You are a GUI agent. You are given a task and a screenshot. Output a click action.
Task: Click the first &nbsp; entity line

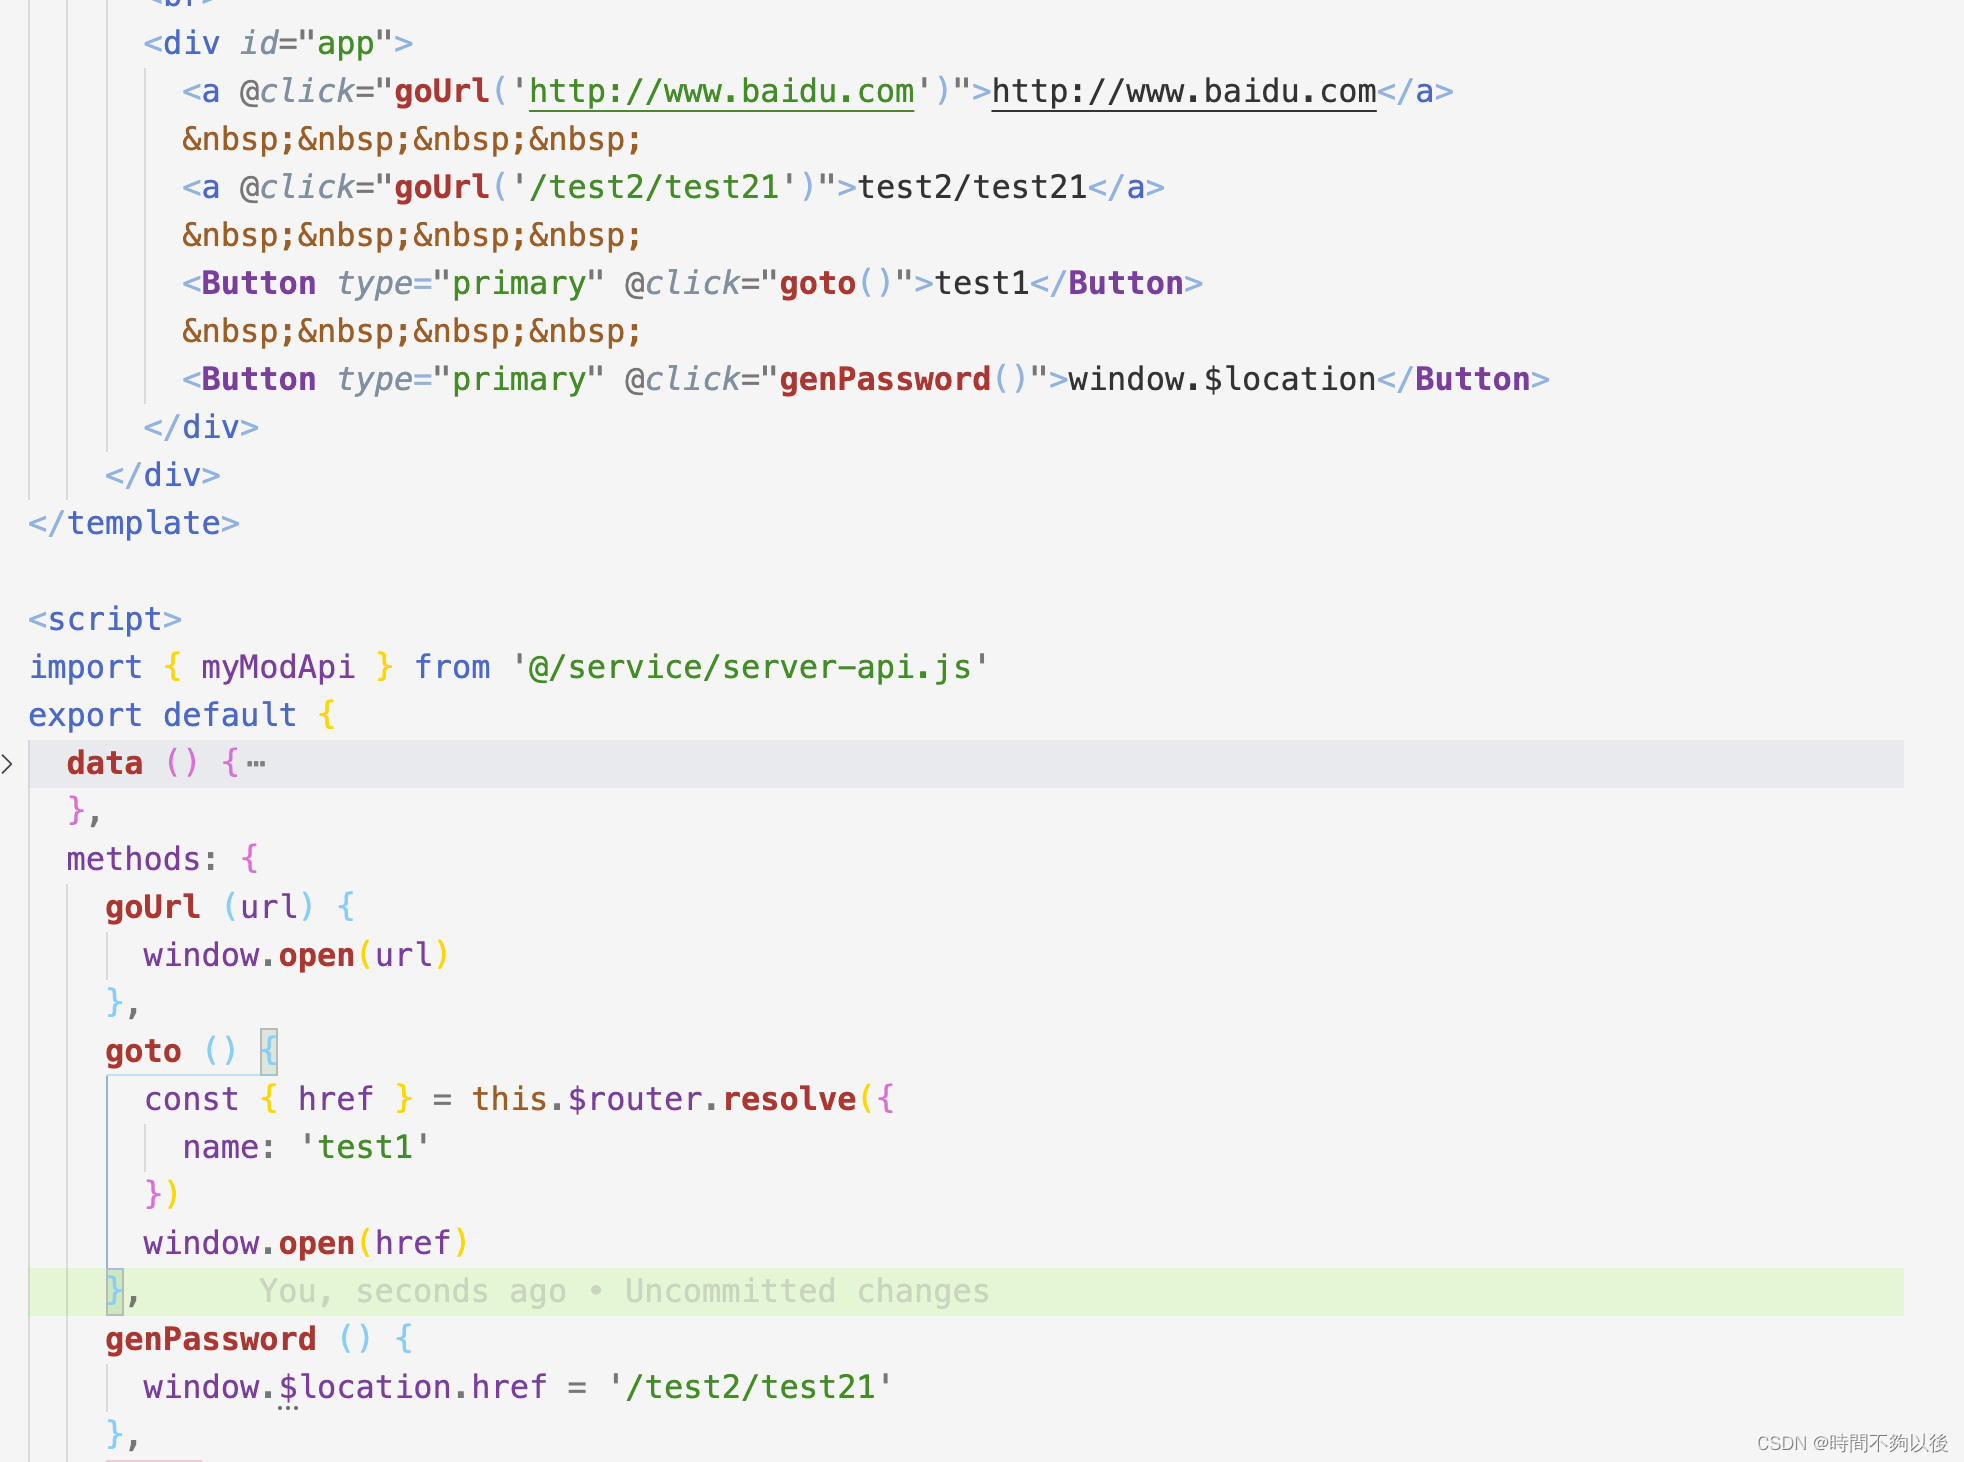point(411,139)
